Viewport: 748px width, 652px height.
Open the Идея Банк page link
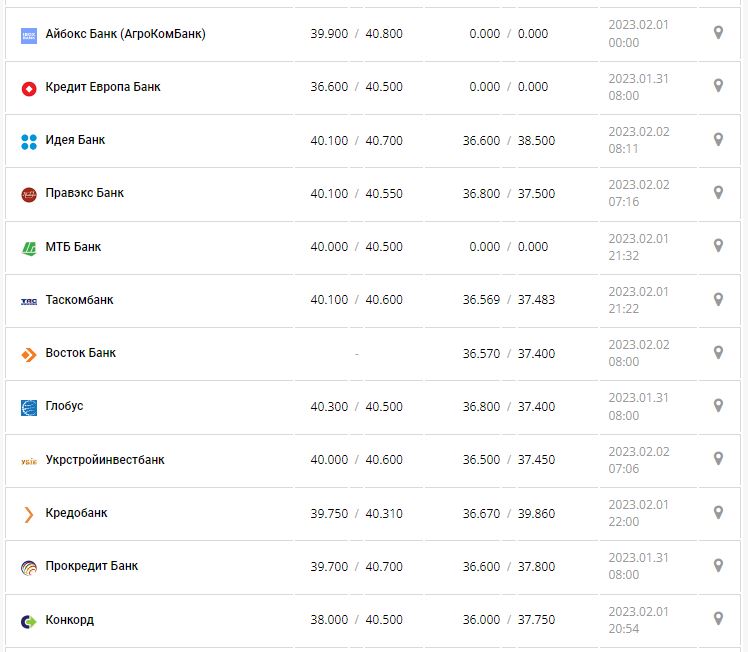click(75, 140)
